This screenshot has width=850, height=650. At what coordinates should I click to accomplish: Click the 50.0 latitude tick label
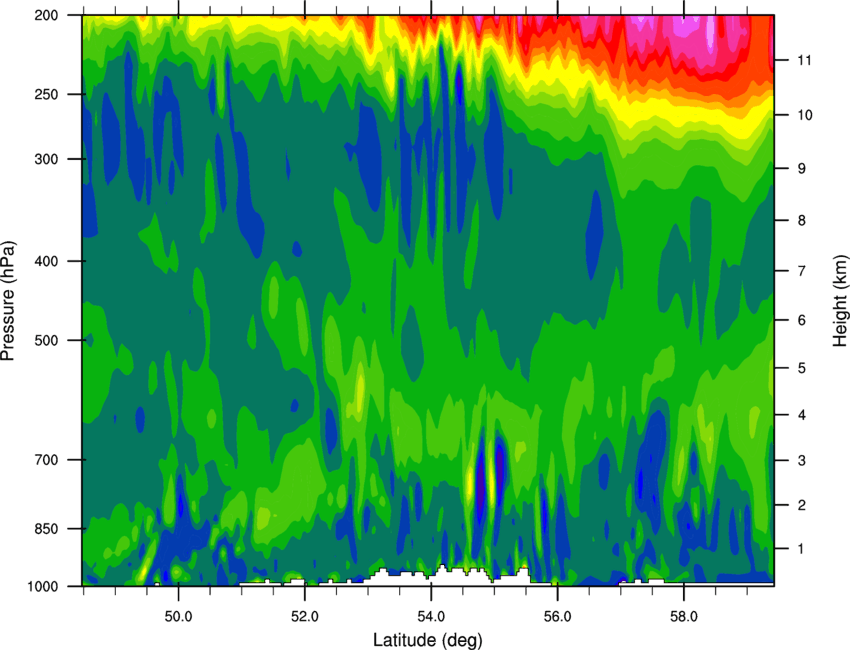click(178, 617)
